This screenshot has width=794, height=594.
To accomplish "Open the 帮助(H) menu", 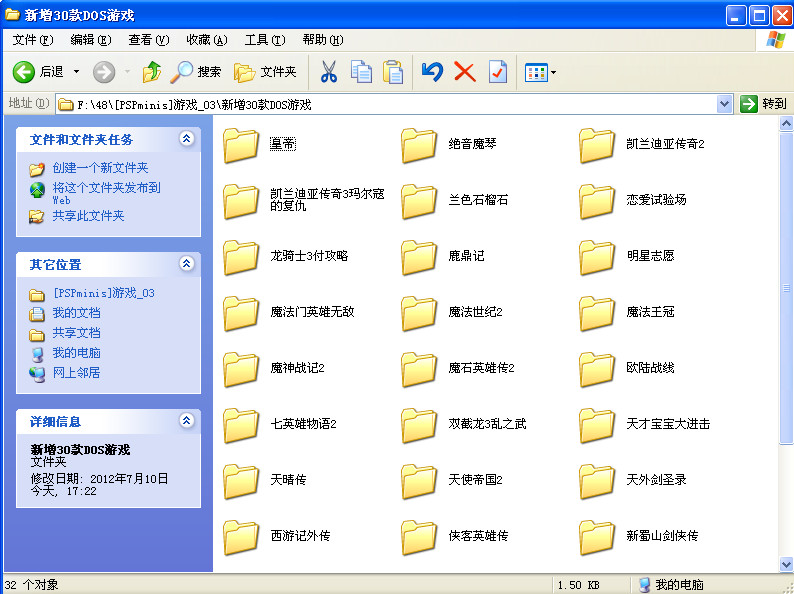I will tap(323, 39).
